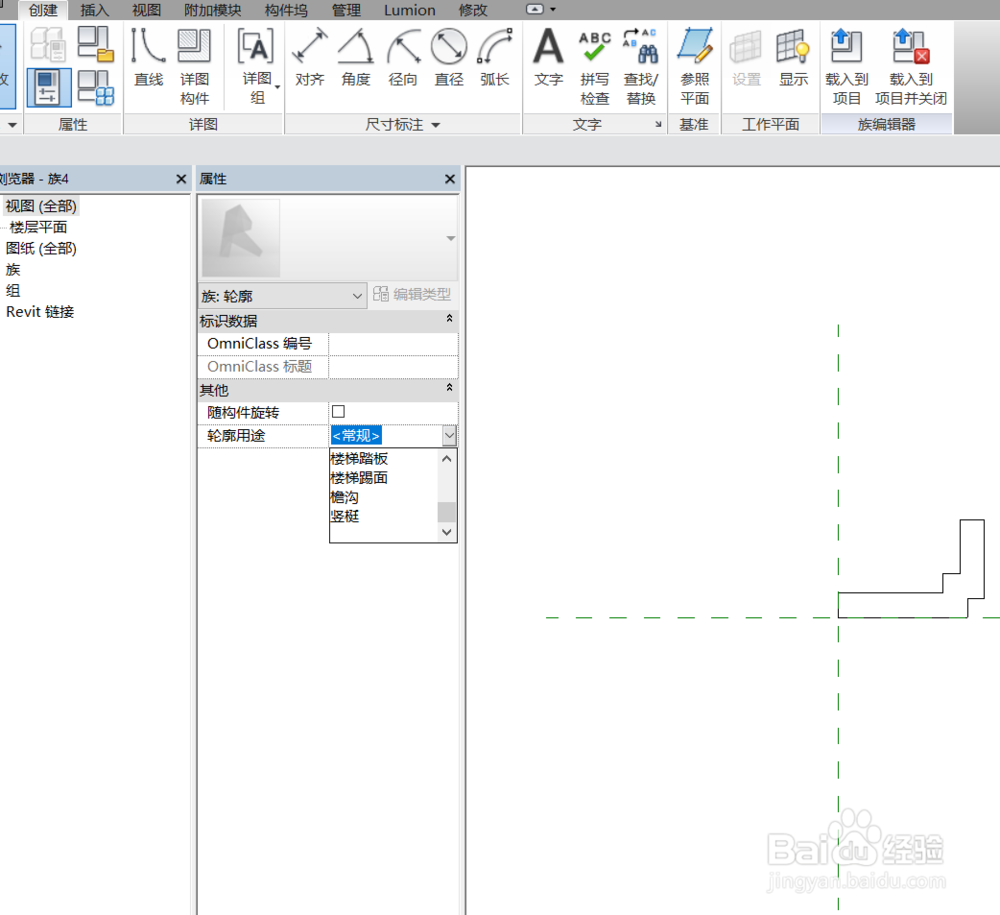Switch to the 创建 ribbon tab
This screenshot has height=915, width=1000.
[43, 10]
